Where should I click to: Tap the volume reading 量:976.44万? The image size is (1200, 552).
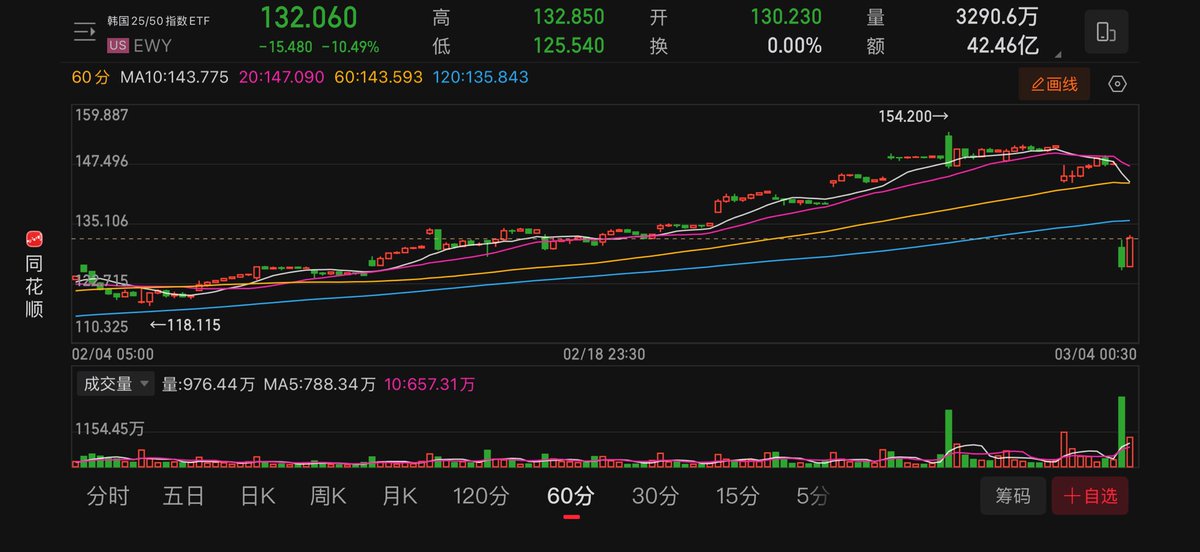pyautogui.click(x=209, y=383)
